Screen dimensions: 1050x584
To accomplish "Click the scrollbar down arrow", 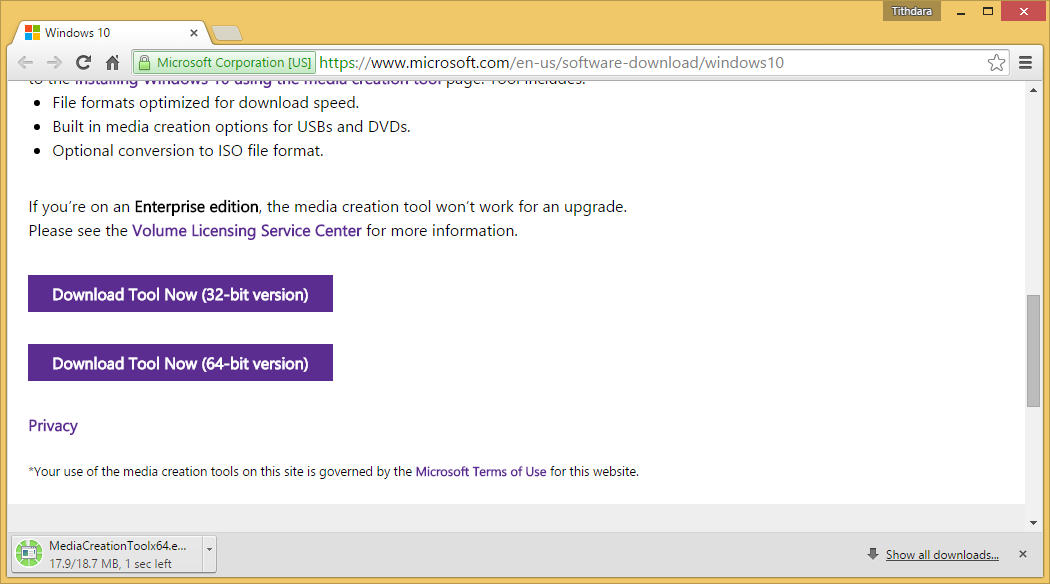I will point(1033,523).
